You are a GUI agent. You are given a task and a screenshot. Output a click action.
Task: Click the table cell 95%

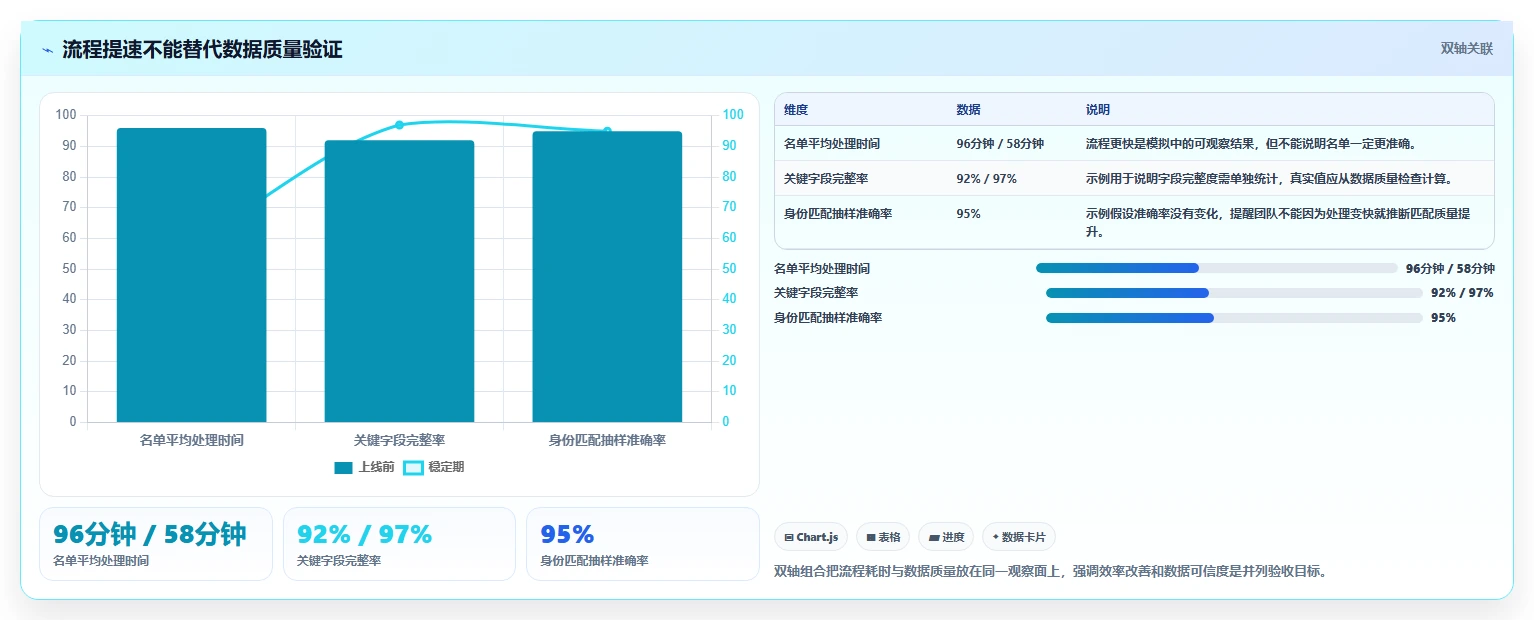tap(968, 214)
